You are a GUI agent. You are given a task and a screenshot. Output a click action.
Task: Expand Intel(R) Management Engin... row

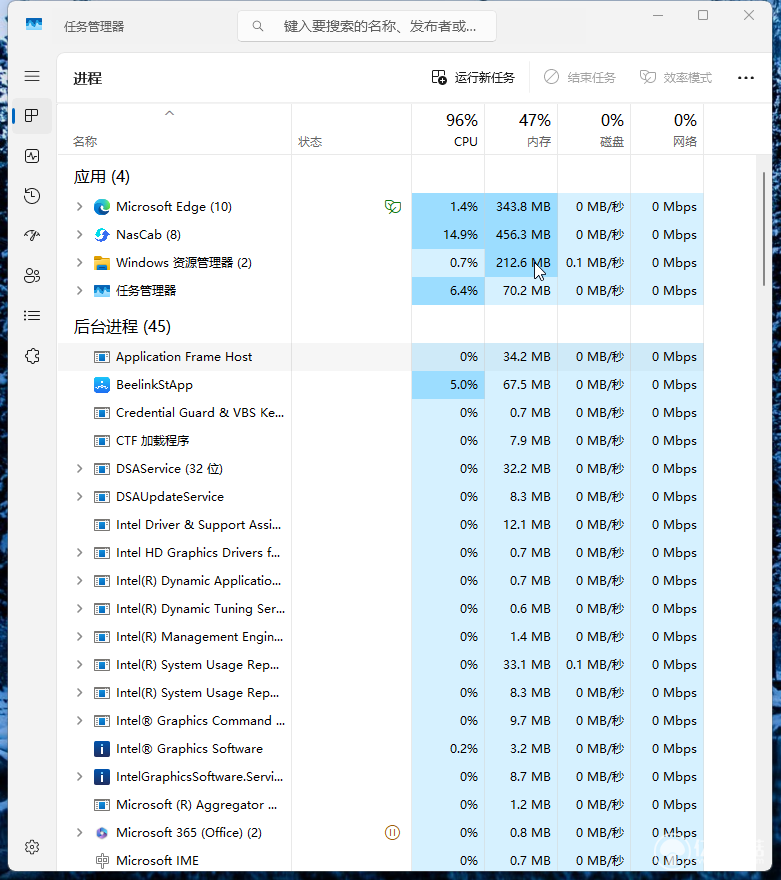[80, 637]
